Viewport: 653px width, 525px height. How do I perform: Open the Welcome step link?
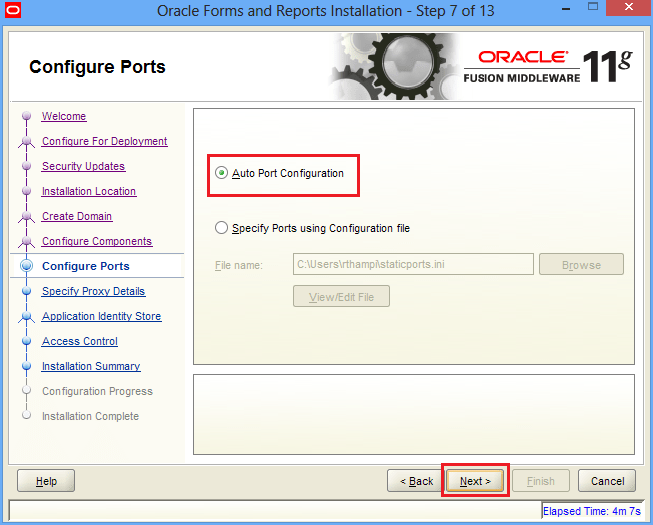point(64,116)
